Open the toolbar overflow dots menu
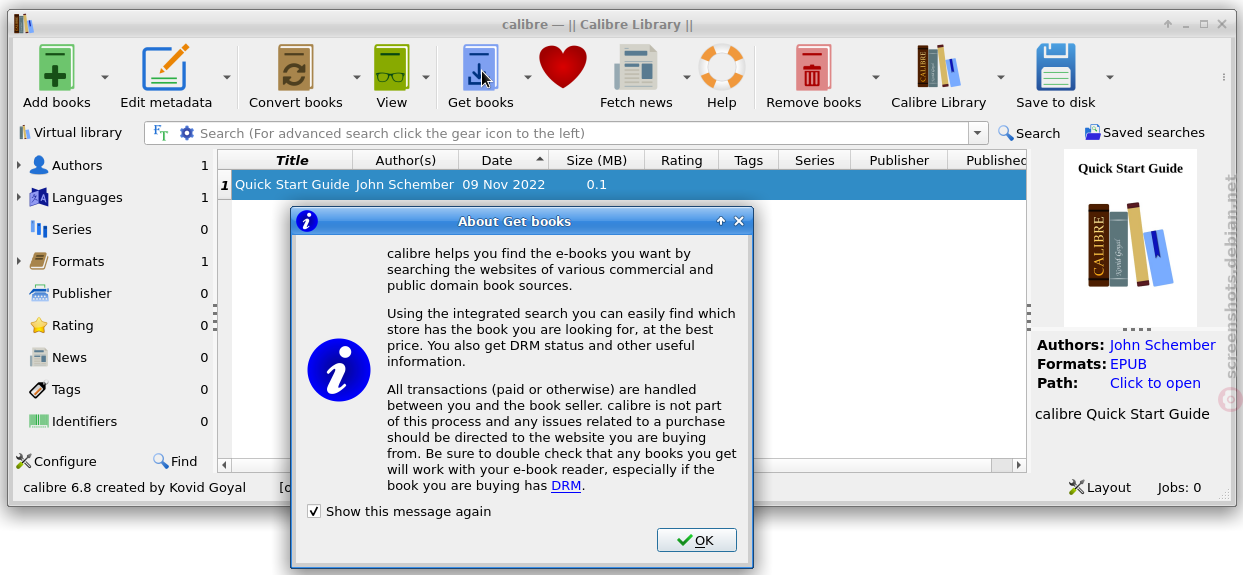 [x=1224, y=77]
